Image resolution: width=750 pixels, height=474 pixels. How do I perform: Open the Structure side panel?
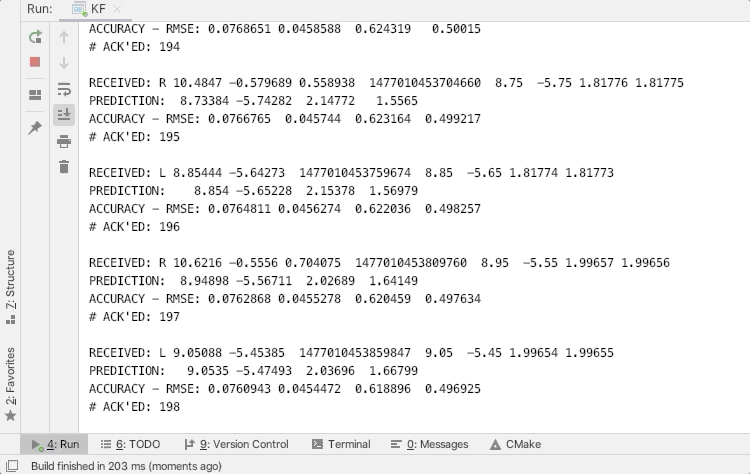click(x=11, y=287)
